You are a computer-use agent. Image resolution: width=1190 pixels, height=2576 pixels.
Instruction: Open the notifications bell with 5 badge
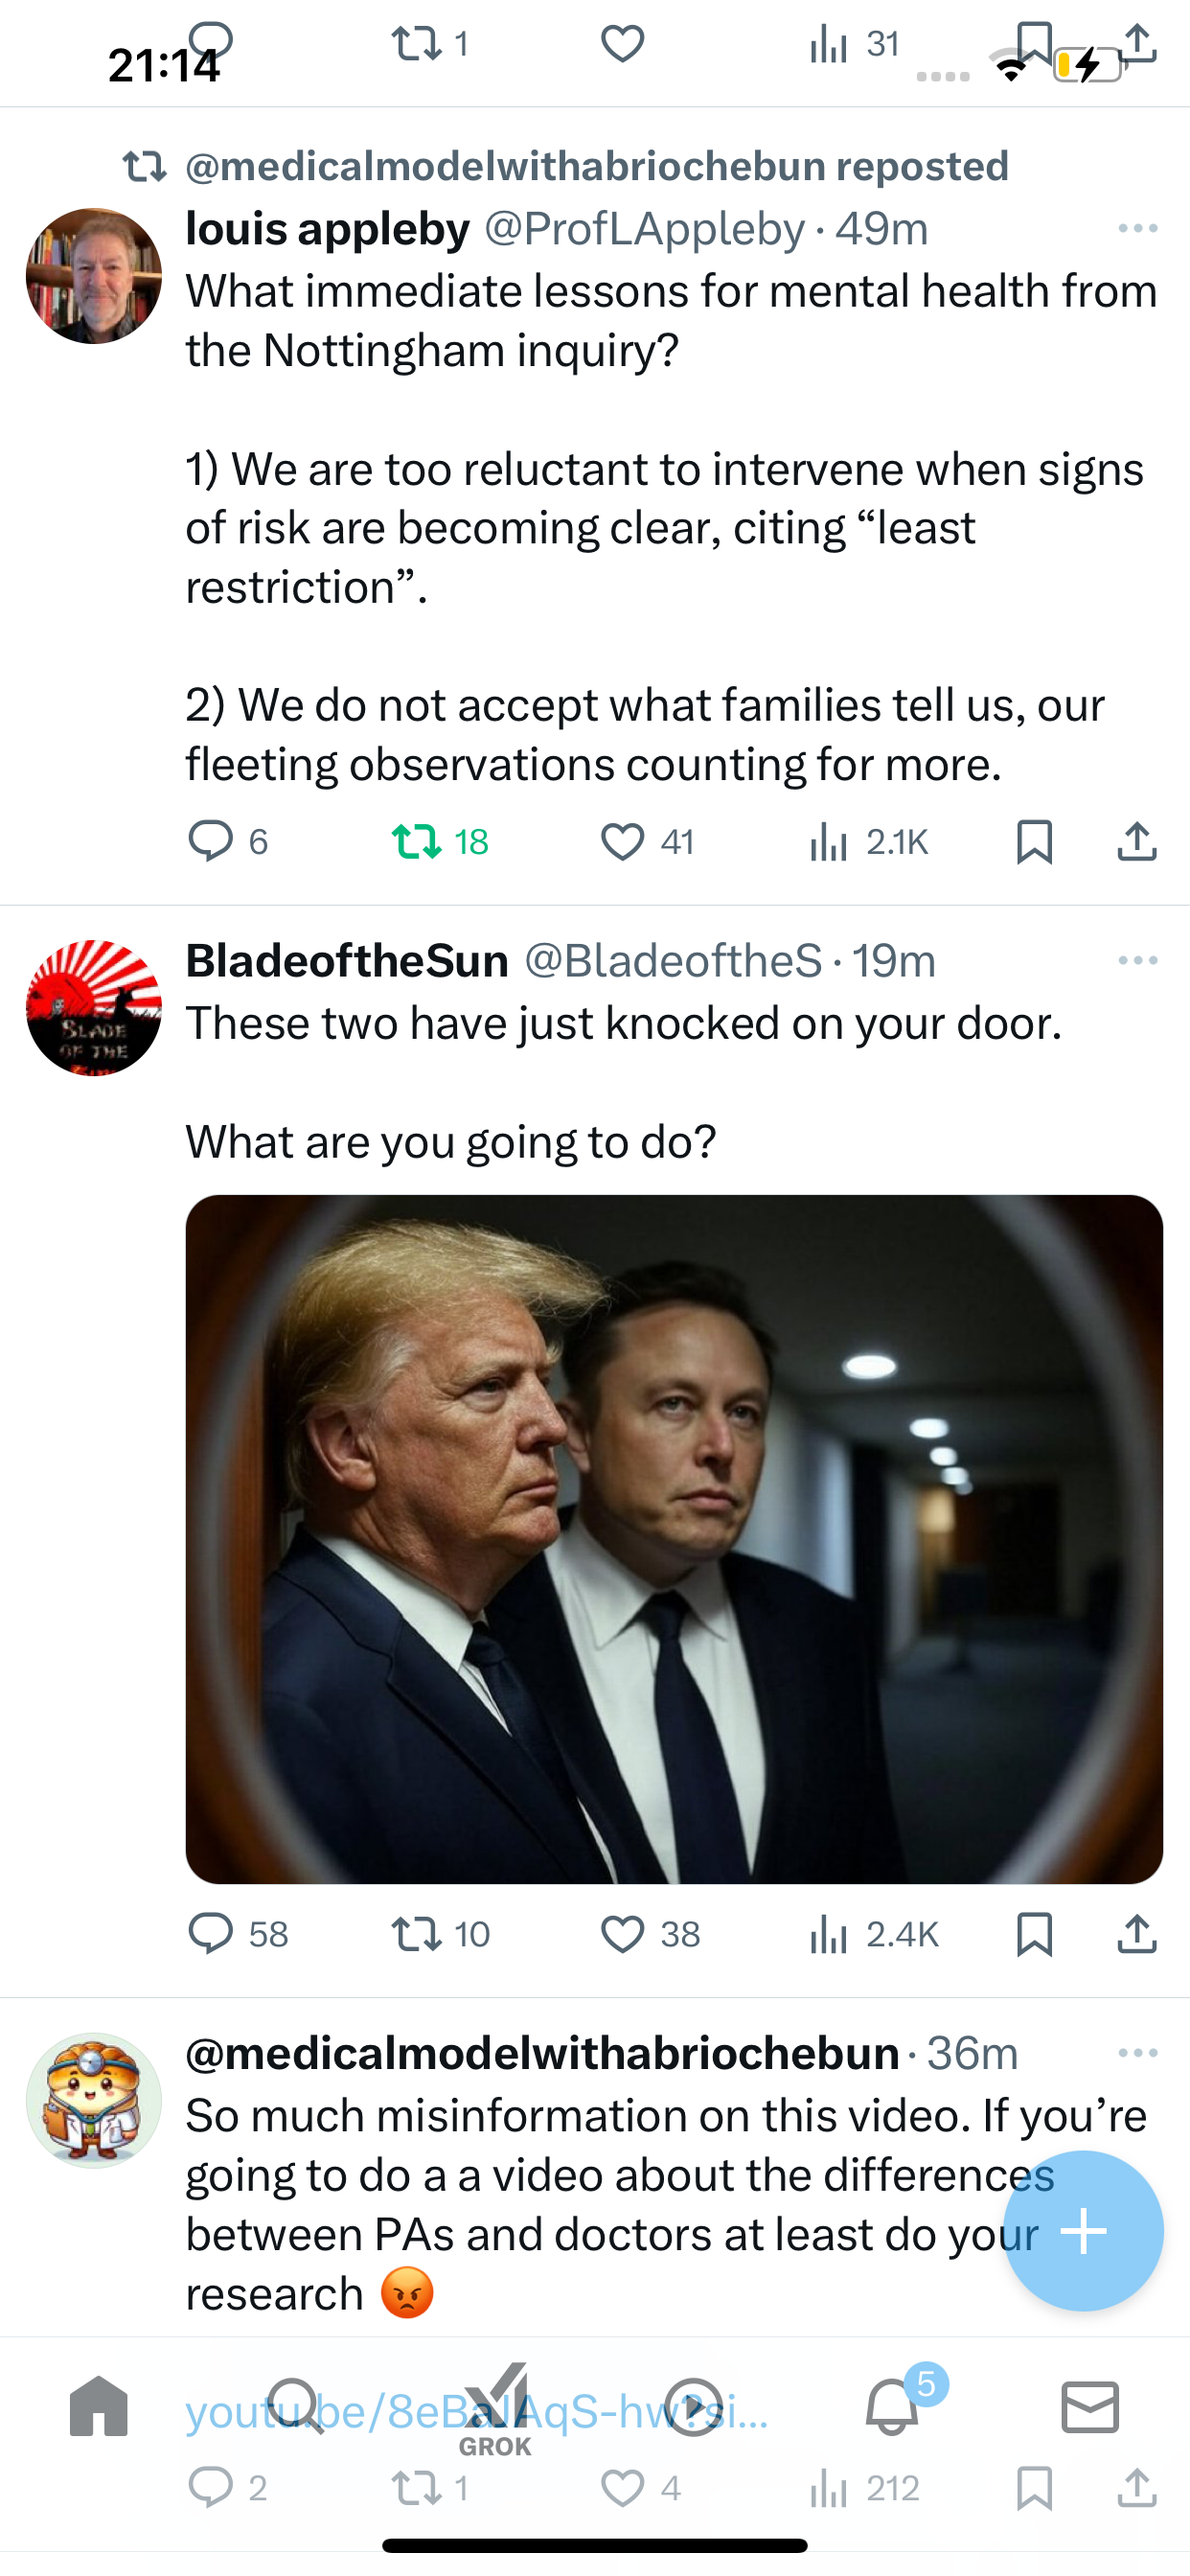coord(893,2404)
